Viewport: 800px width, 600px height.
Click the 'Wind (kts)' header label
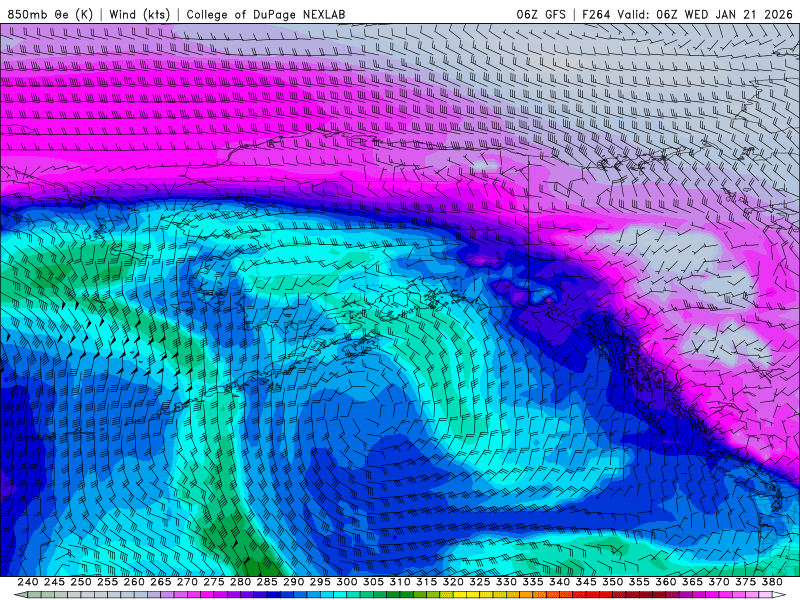(140, 14)
